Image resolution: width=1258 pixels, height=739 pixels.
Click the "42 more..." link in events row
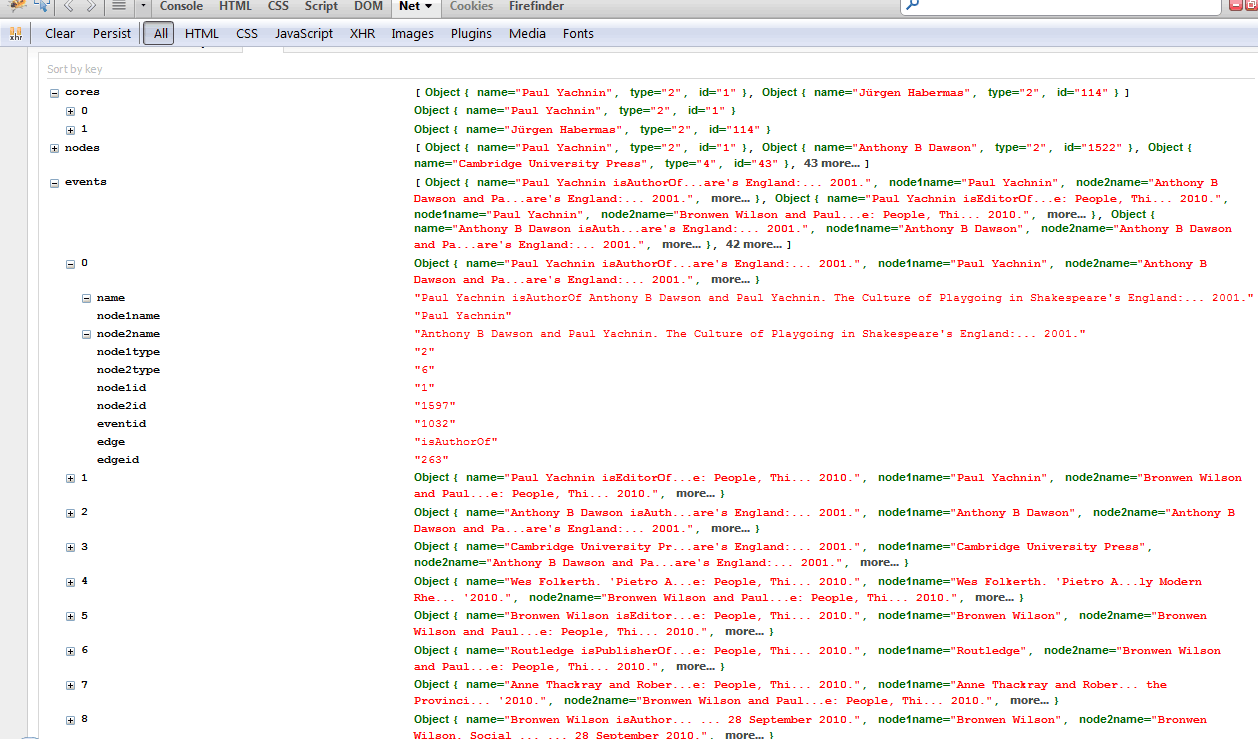[x=755, y=244]
